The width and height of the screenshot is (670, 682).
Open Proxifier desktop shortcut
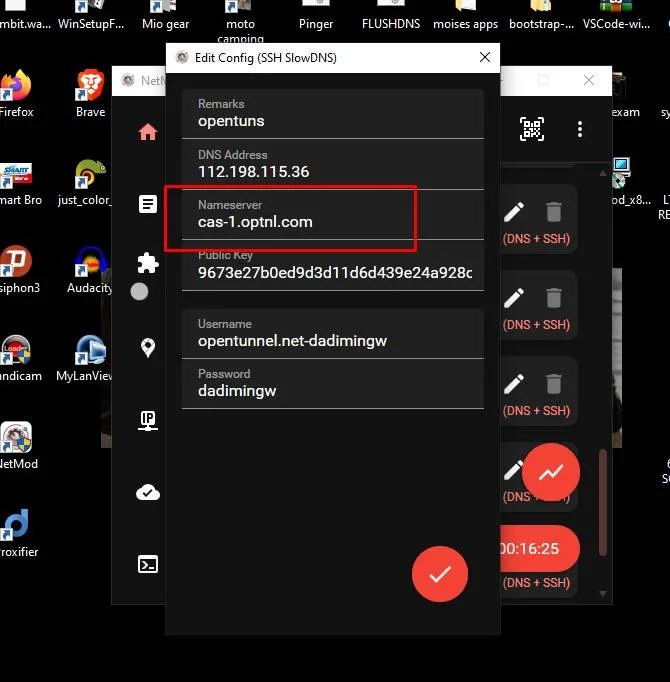pos(18,534)
